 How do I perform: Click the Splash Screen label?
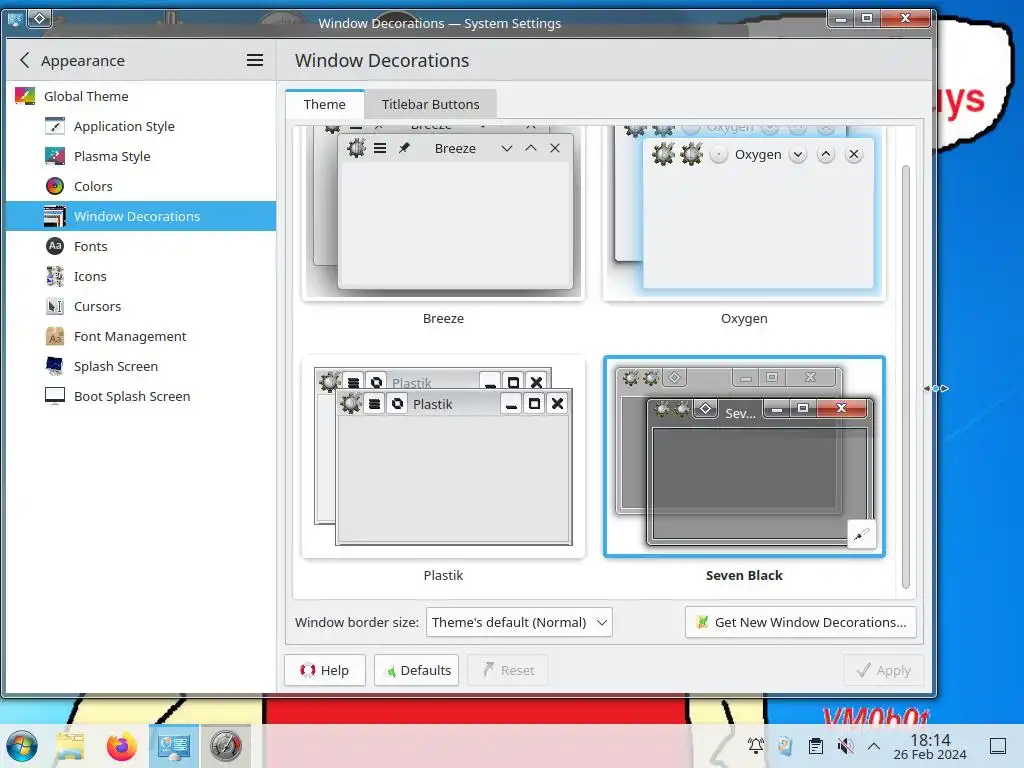[x=116, y=366]
